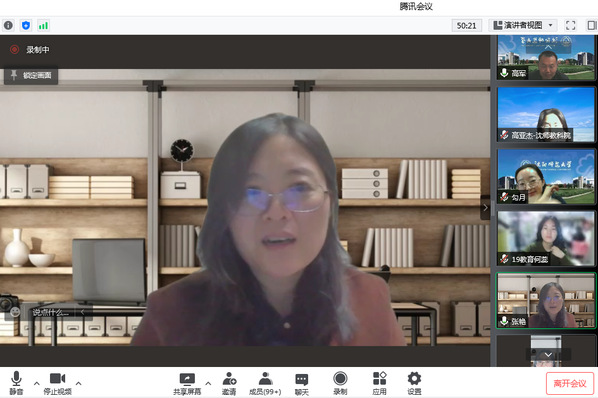The width and height of the screenshot is (598, 398).
Task: Toggle the side panel layout icon
Action: click(592, 26)
